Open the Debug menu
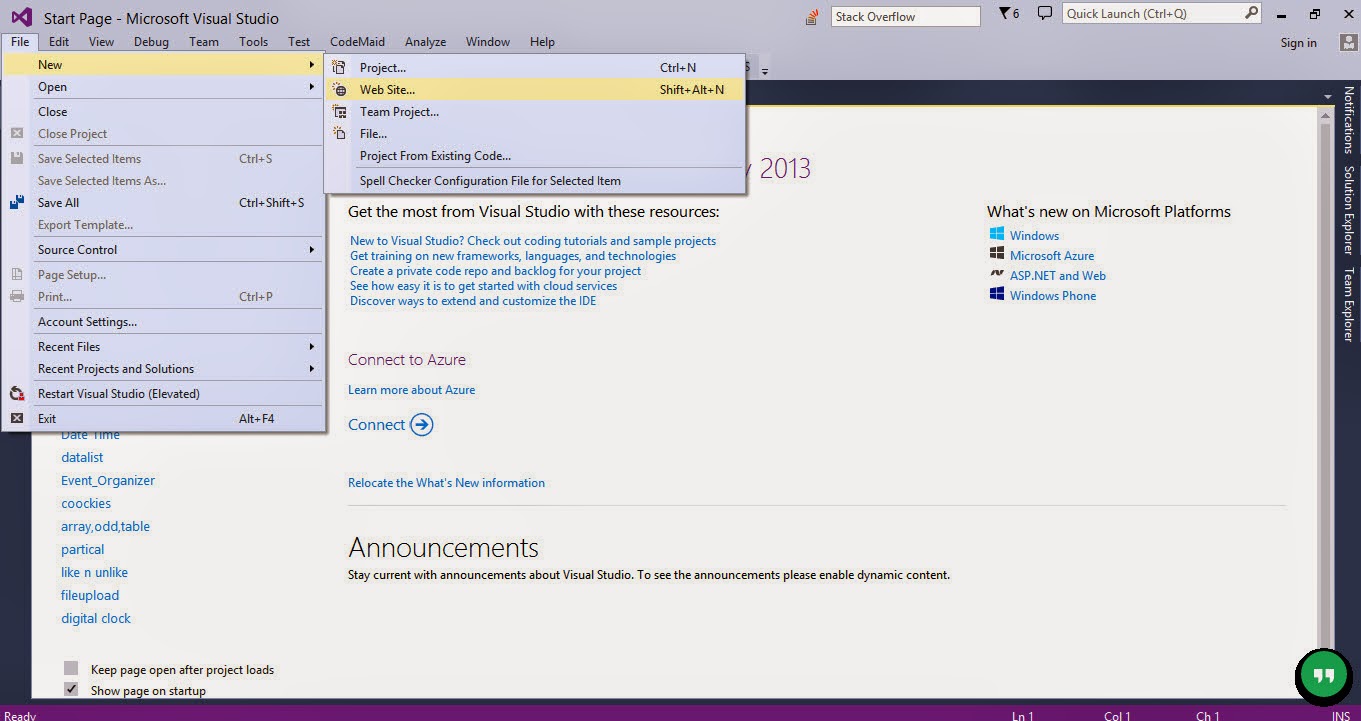 coord(151,42)
